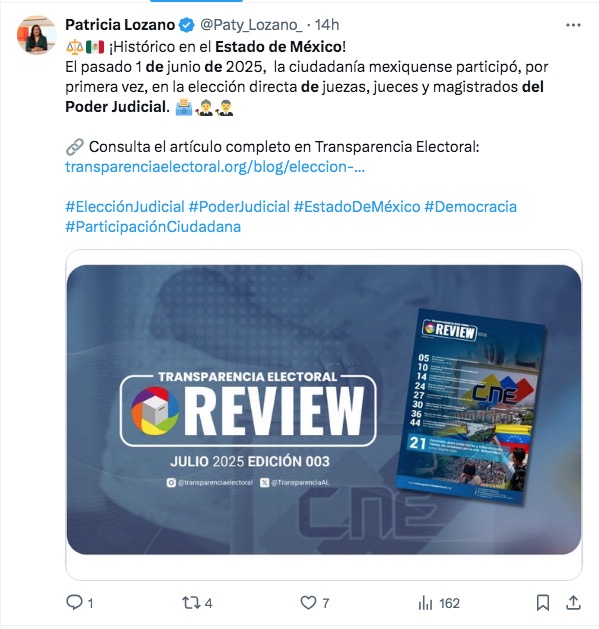Open the @Paty_Lozano_ handle

[x=251, y=25]
